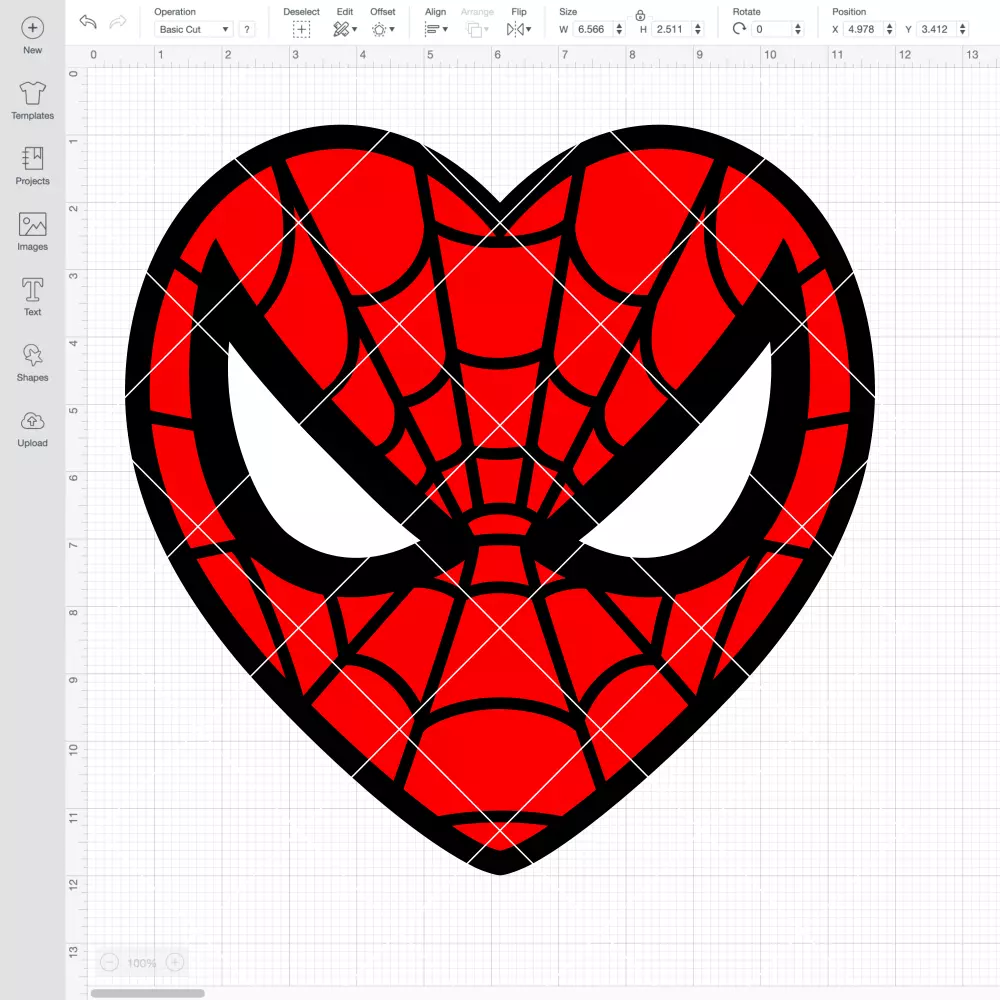The image size is (1000, 1000).
Task: Adjust the Rotate stepper arrows
Action: click(798, 29)
